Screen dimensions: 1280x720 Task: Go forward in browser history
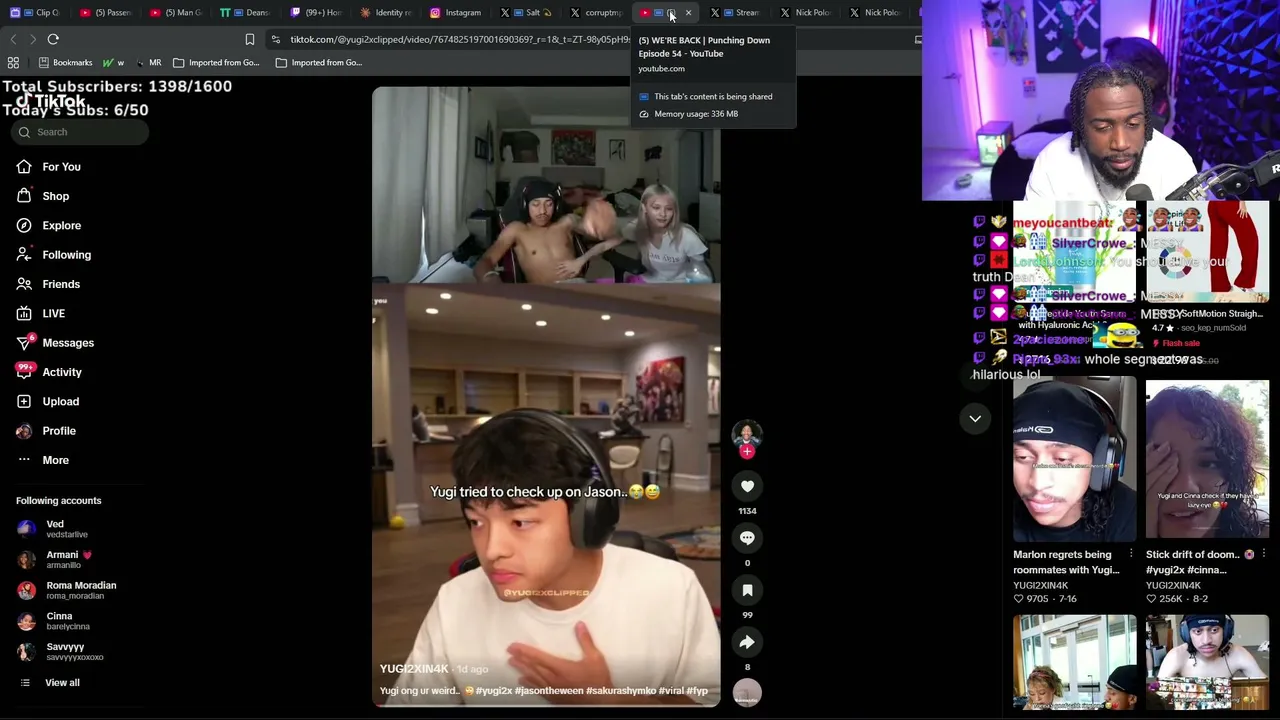32,40
